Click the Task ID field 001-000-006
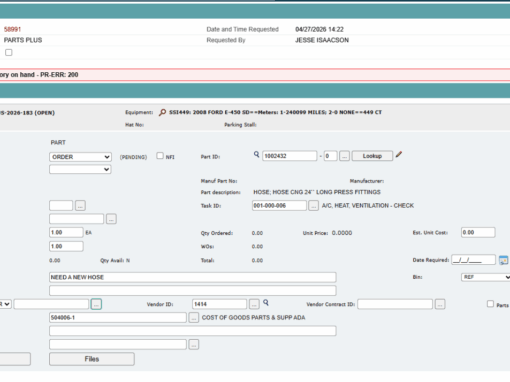Viewport: 510px width, 382px height. pos(279,206)
